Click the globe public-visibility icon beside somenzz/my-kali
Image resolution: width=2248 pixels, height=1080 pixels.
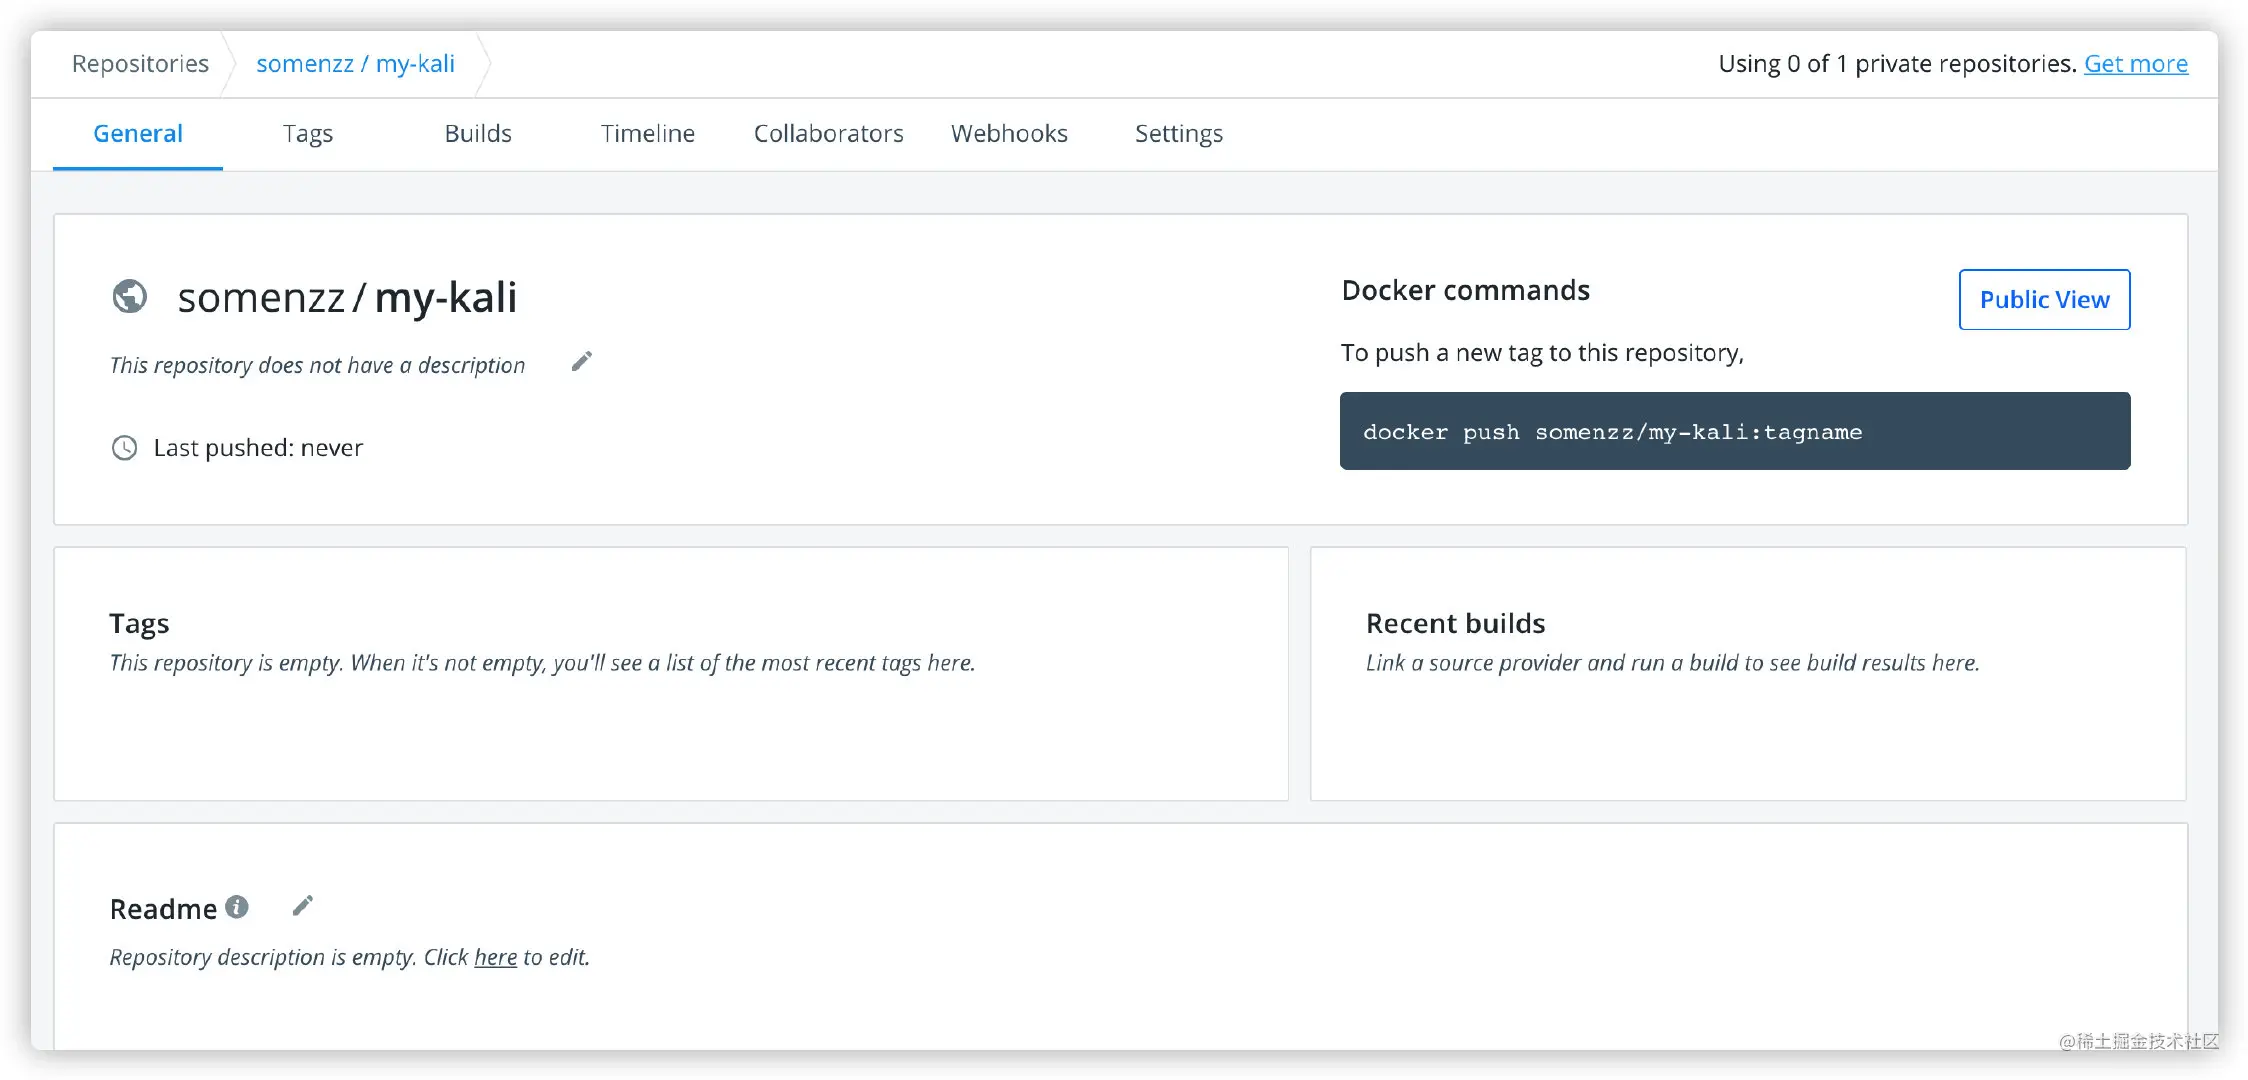130,296
